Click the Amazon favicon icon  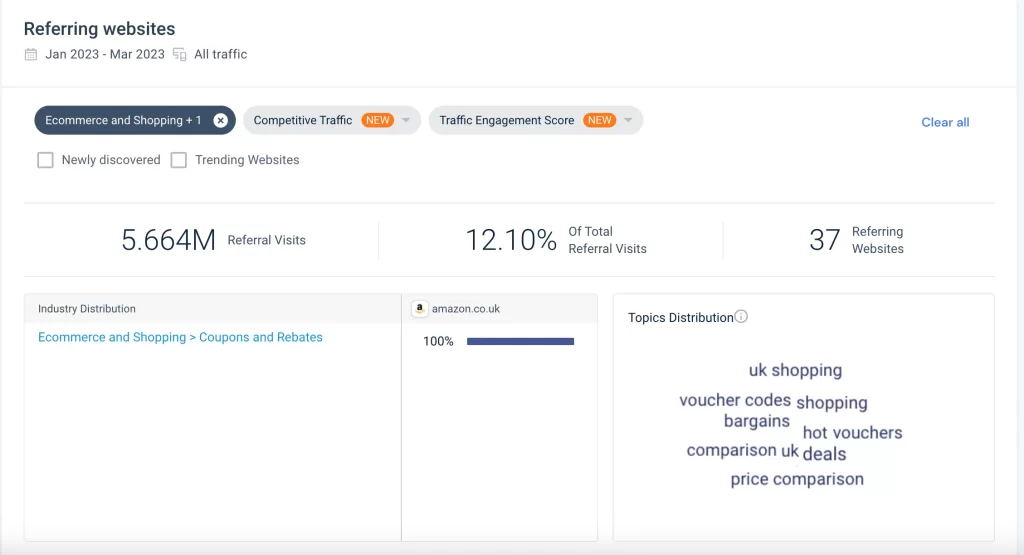click(420, 308)
